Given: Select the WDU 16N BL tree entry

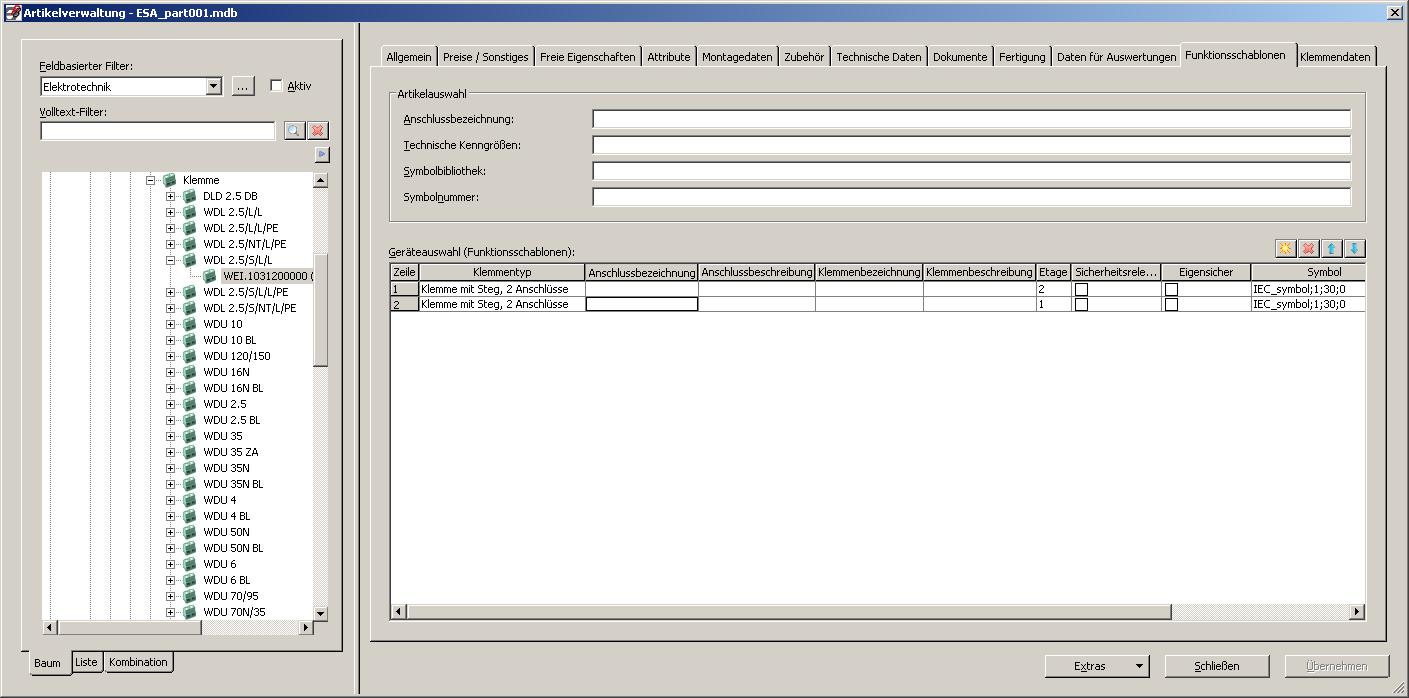Looking at the screenshot, I should (233, 388).
